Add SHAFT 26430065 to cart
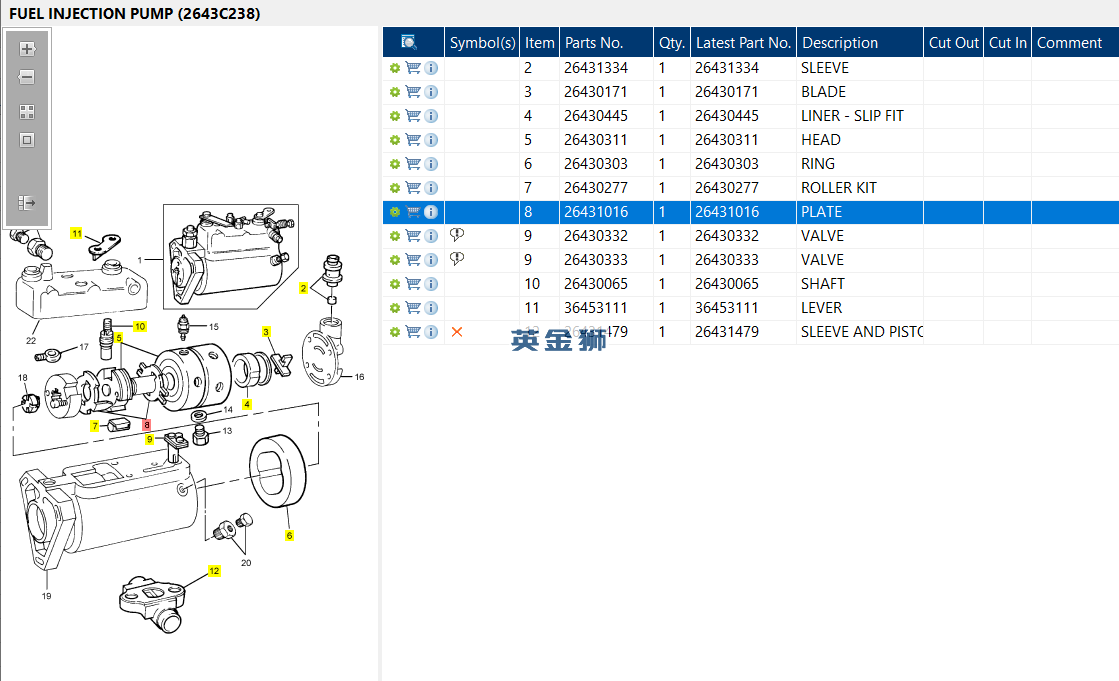Image resolution: width=1119 pixels, height=681 pixels. (412, 284)
